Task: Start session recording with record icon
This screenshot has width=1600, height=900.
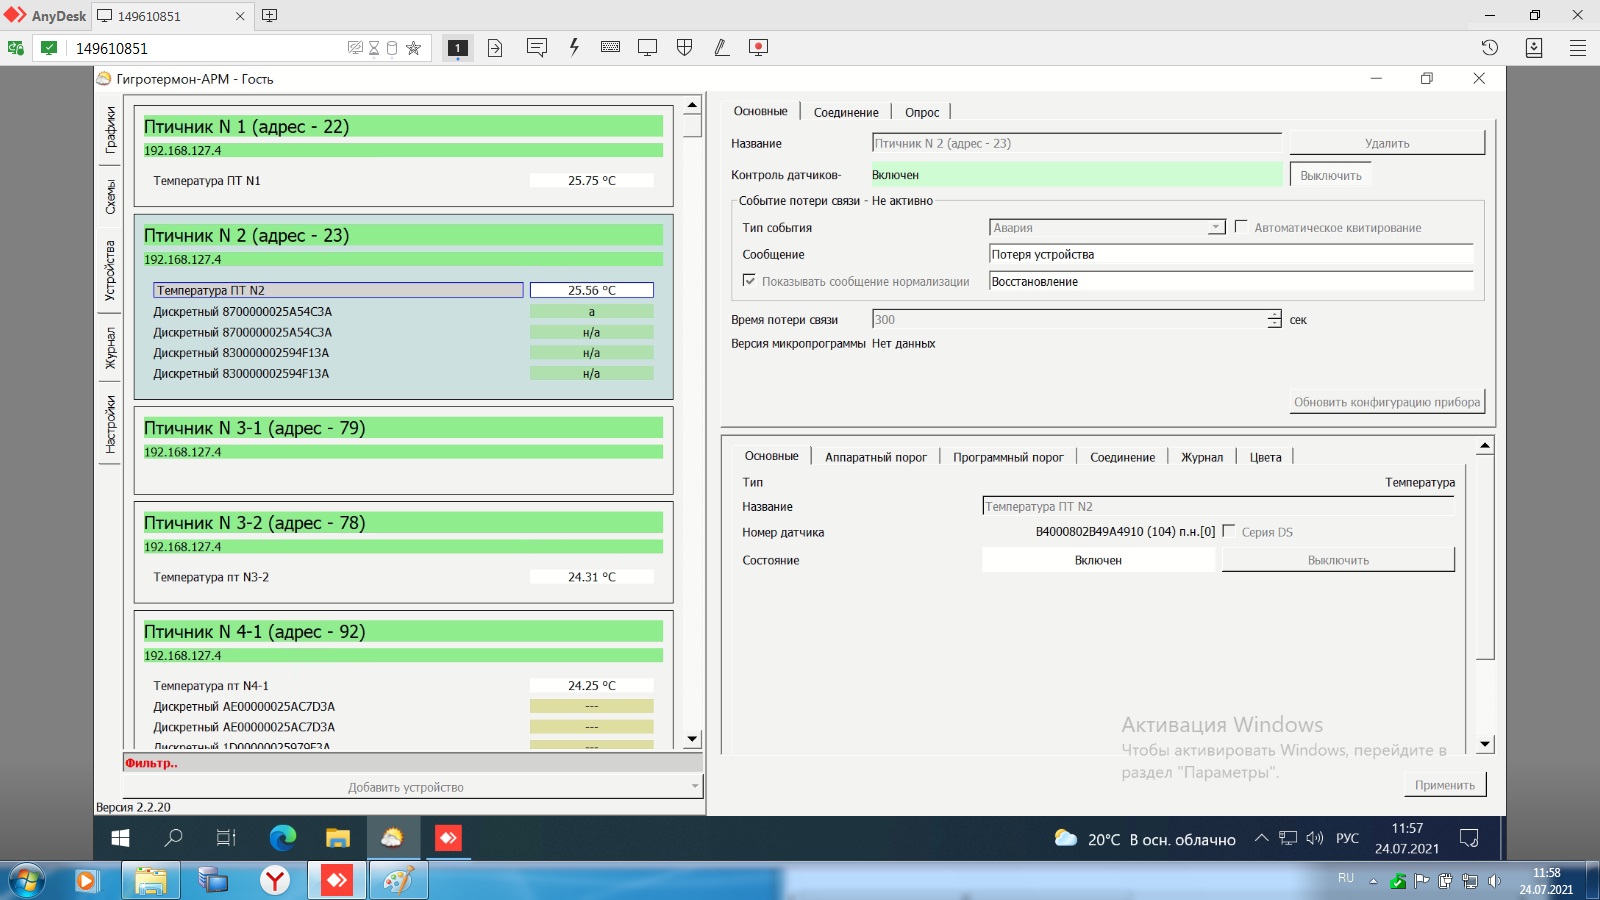Action: point(759,47)
